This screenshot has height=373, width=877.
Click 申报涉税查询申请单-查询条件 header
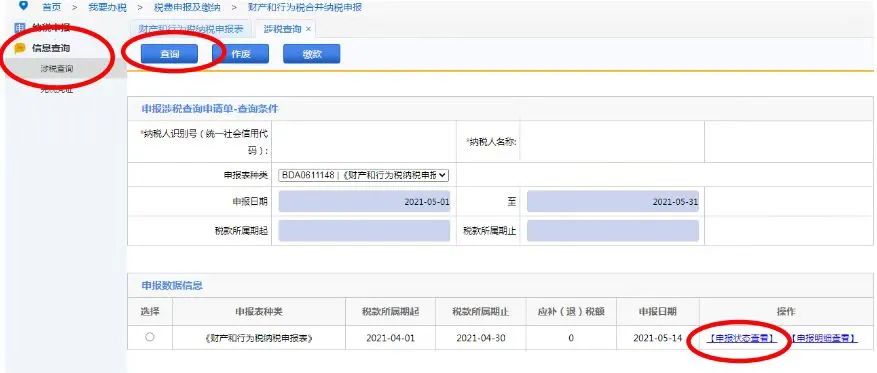point(210,109)
